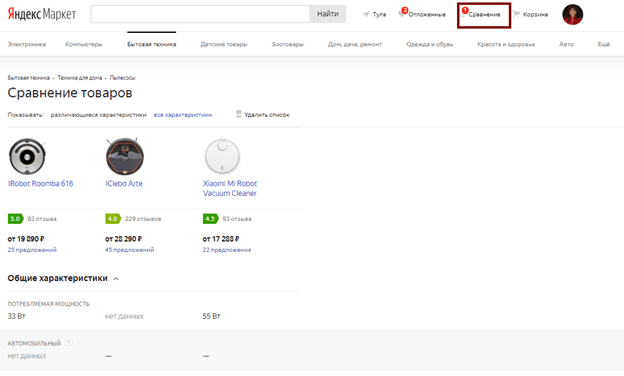Open Xiaomi Mi Robot Vacuum Cleaner link
624x376 pixels.
pos(230,188)
